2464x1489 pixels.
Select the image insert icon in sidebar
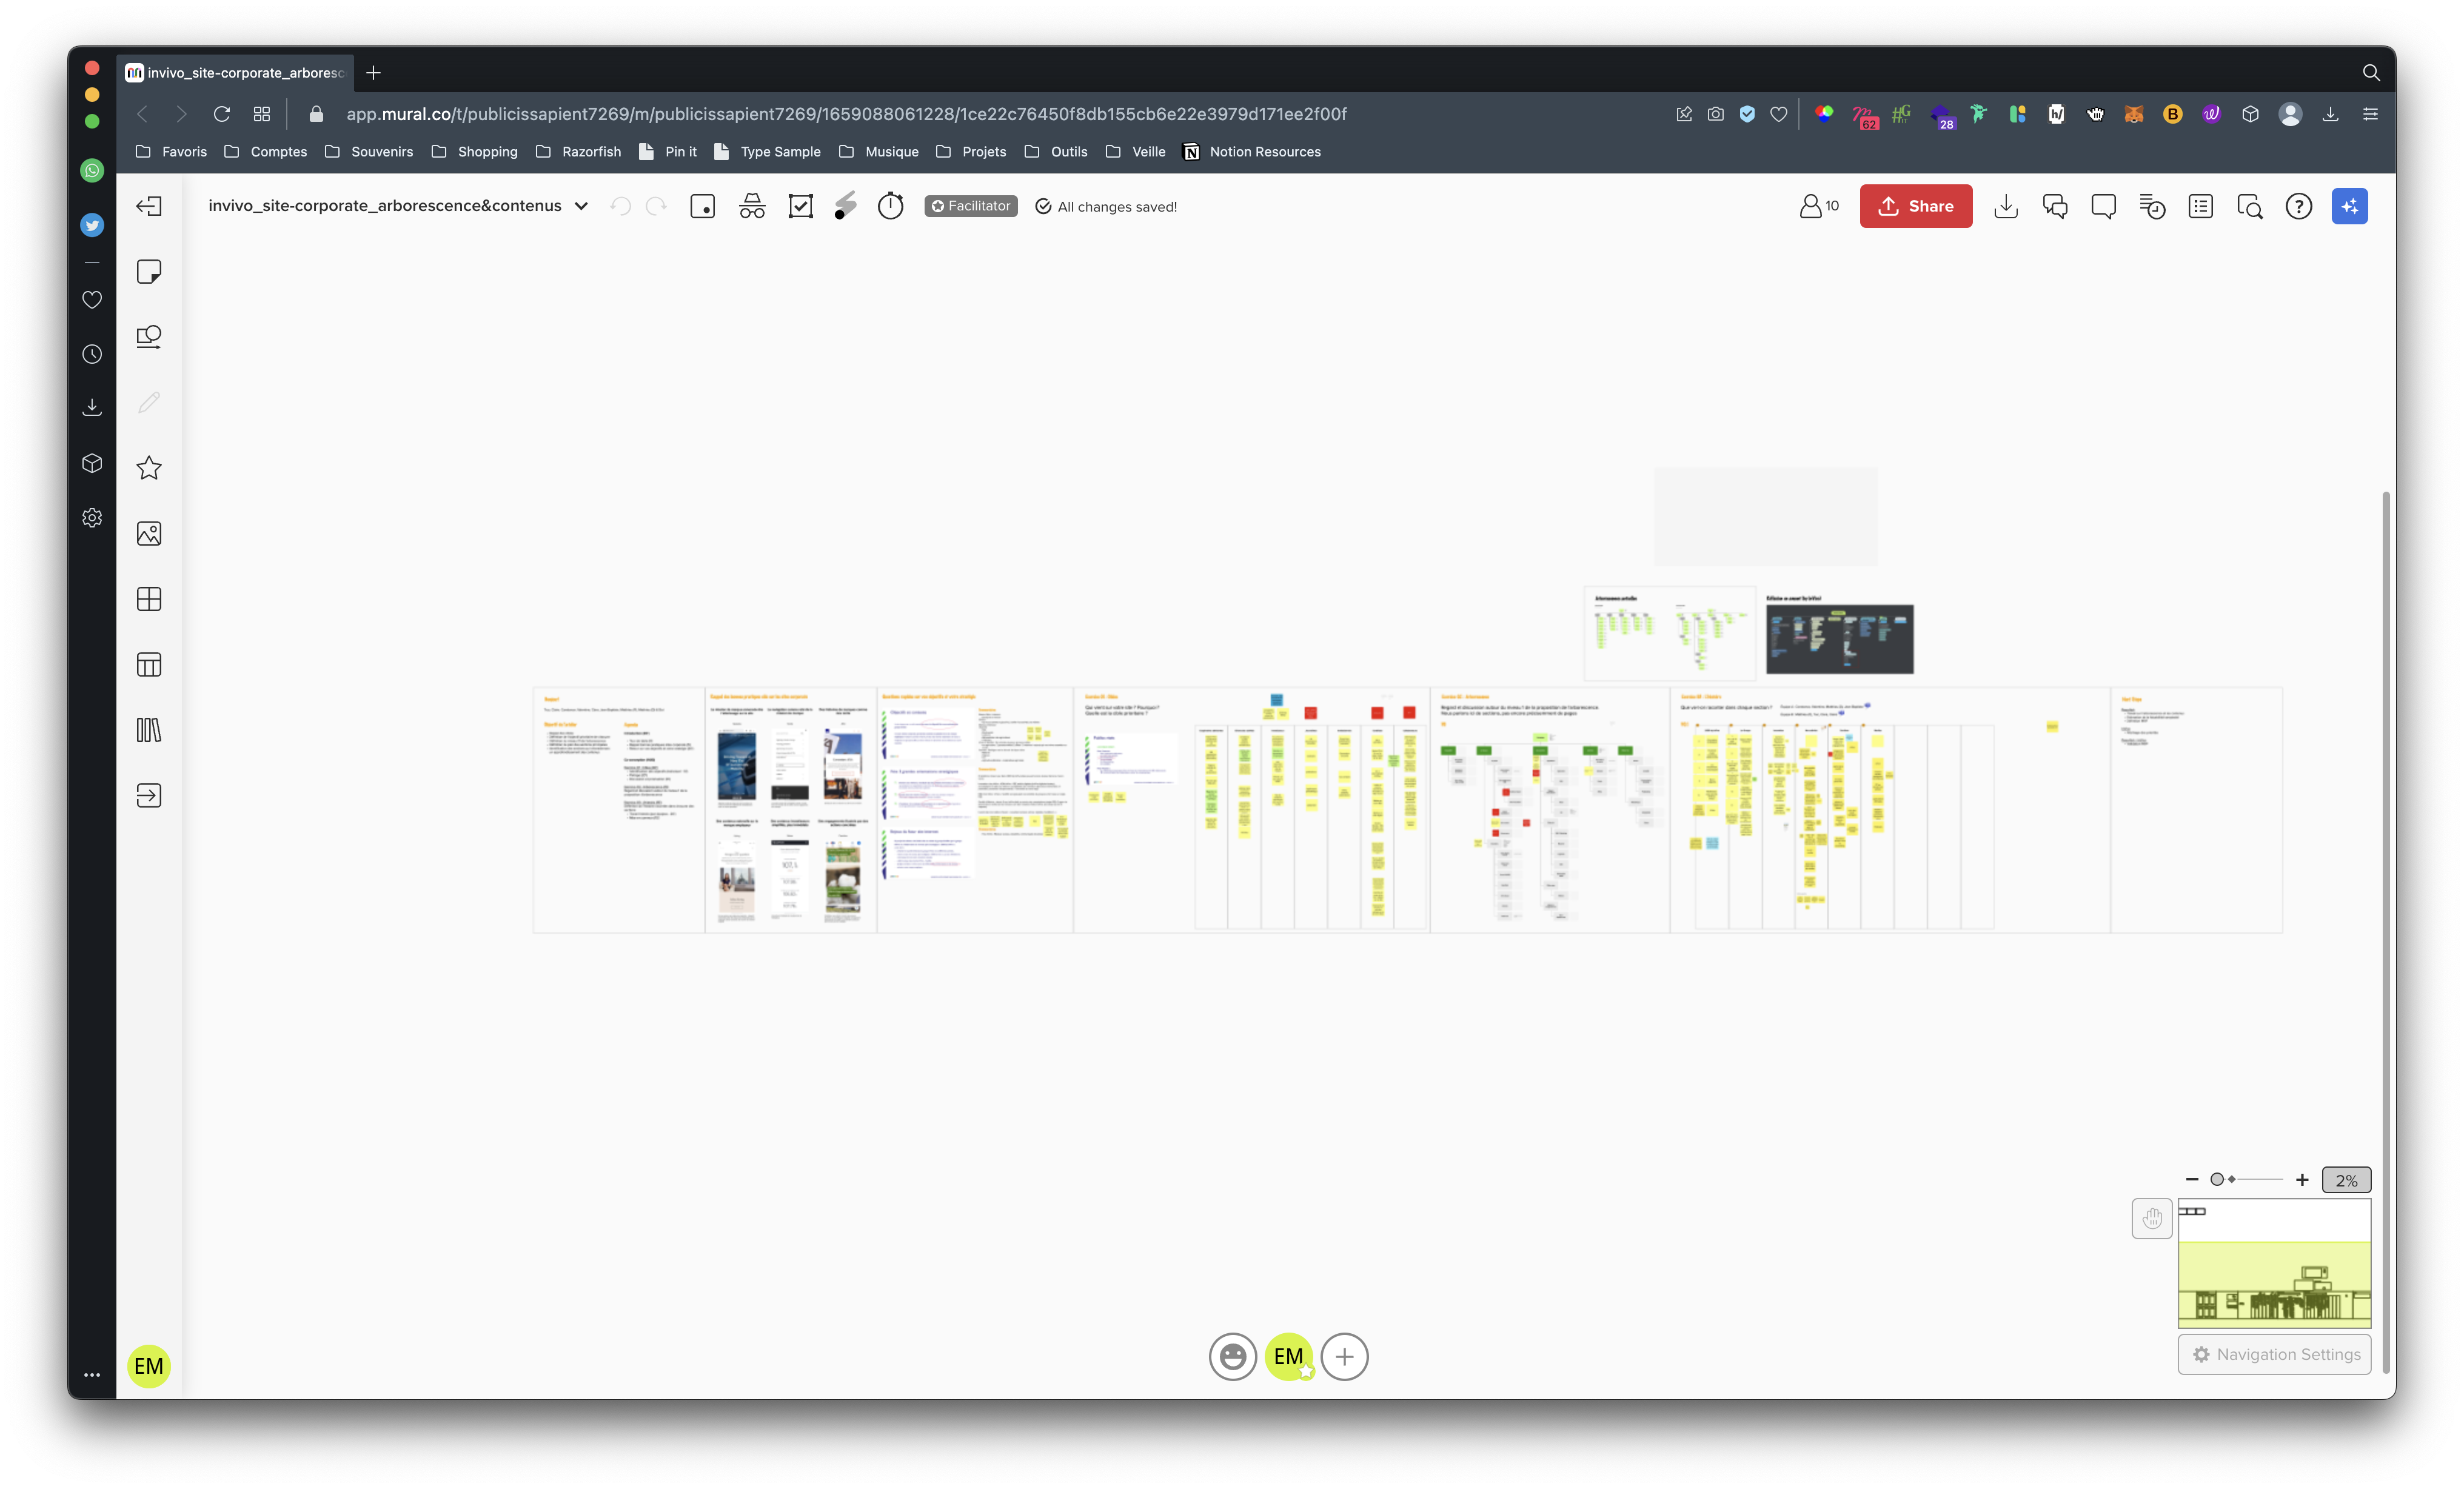coord(148,534)
